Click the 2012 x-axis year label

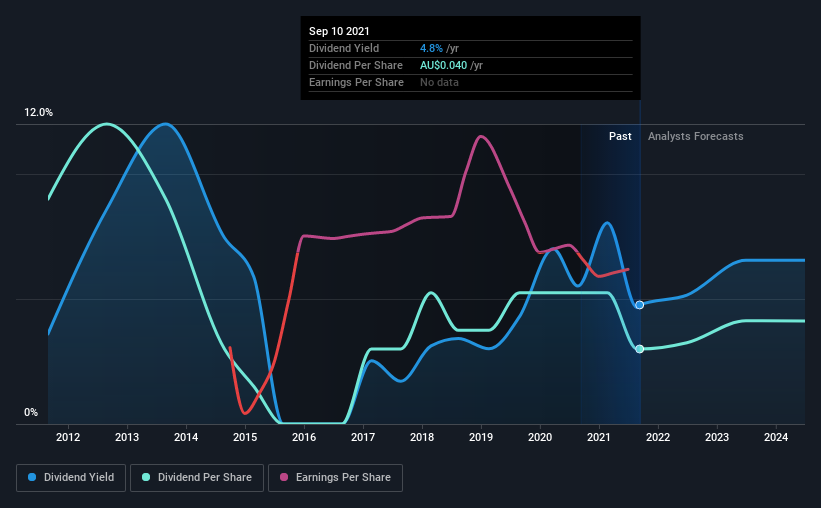click(x=68, y=437)
